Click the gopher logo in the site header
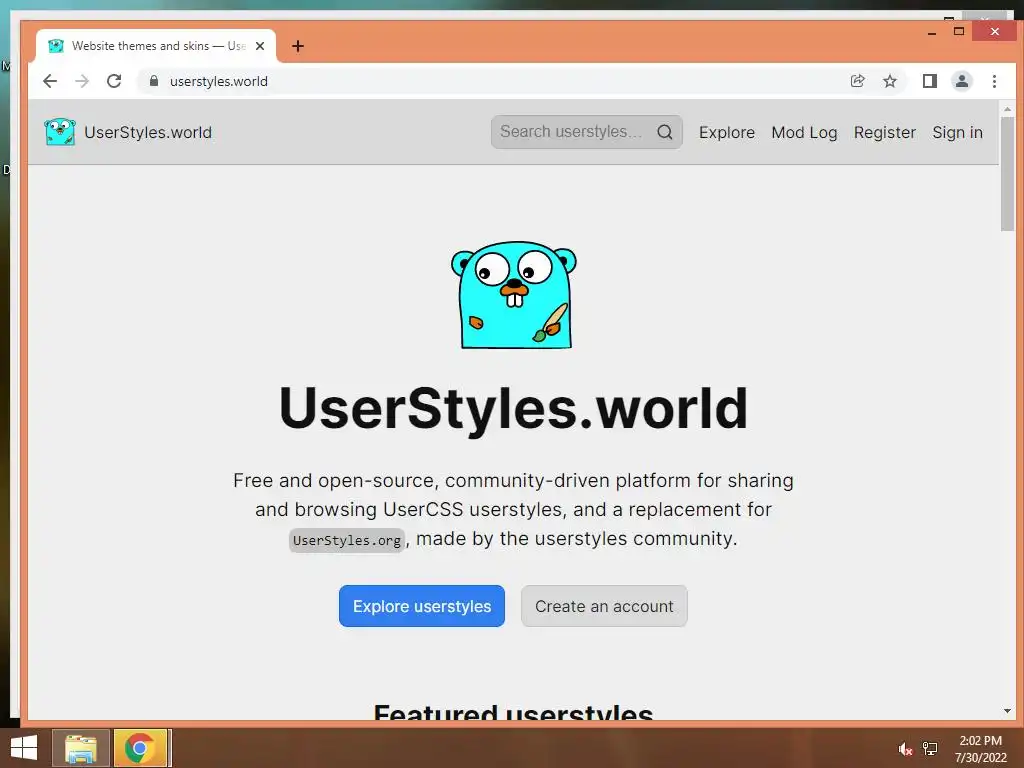 (59, 132)
